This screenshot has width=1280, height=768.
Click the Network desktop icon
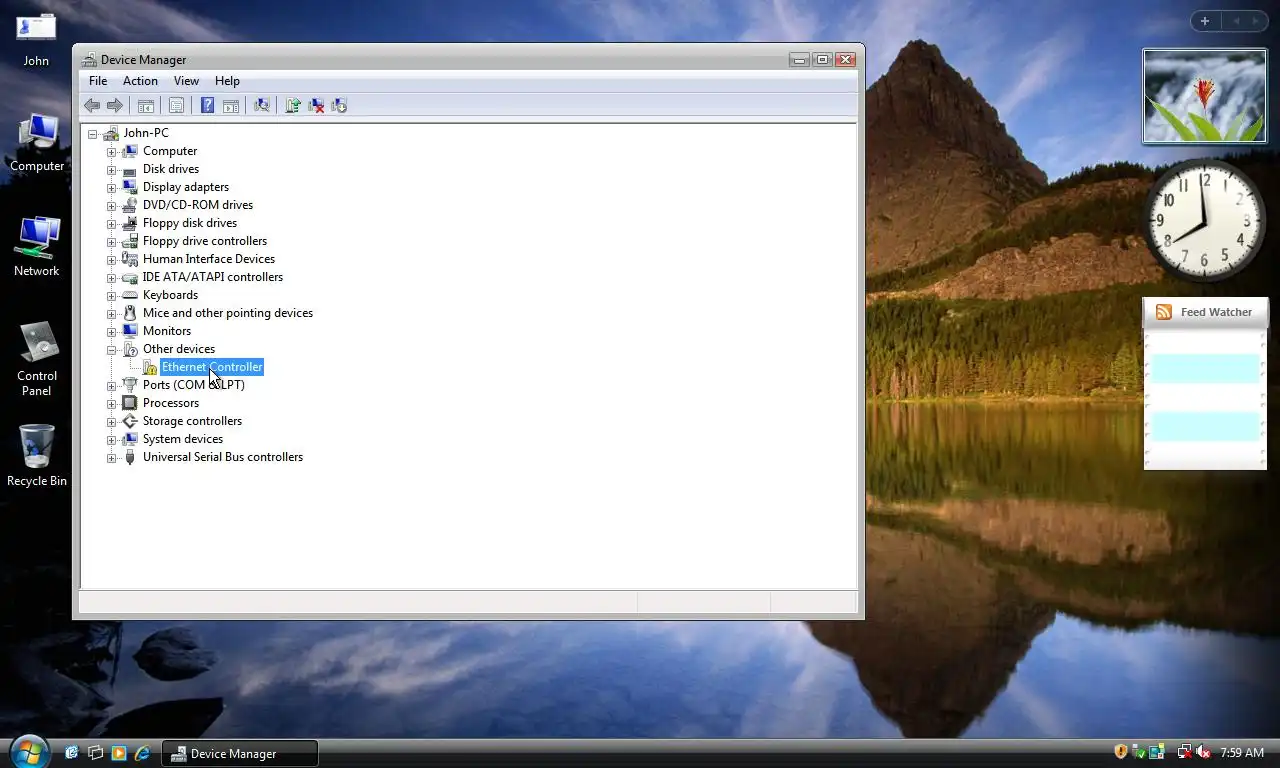coord(37,238)
